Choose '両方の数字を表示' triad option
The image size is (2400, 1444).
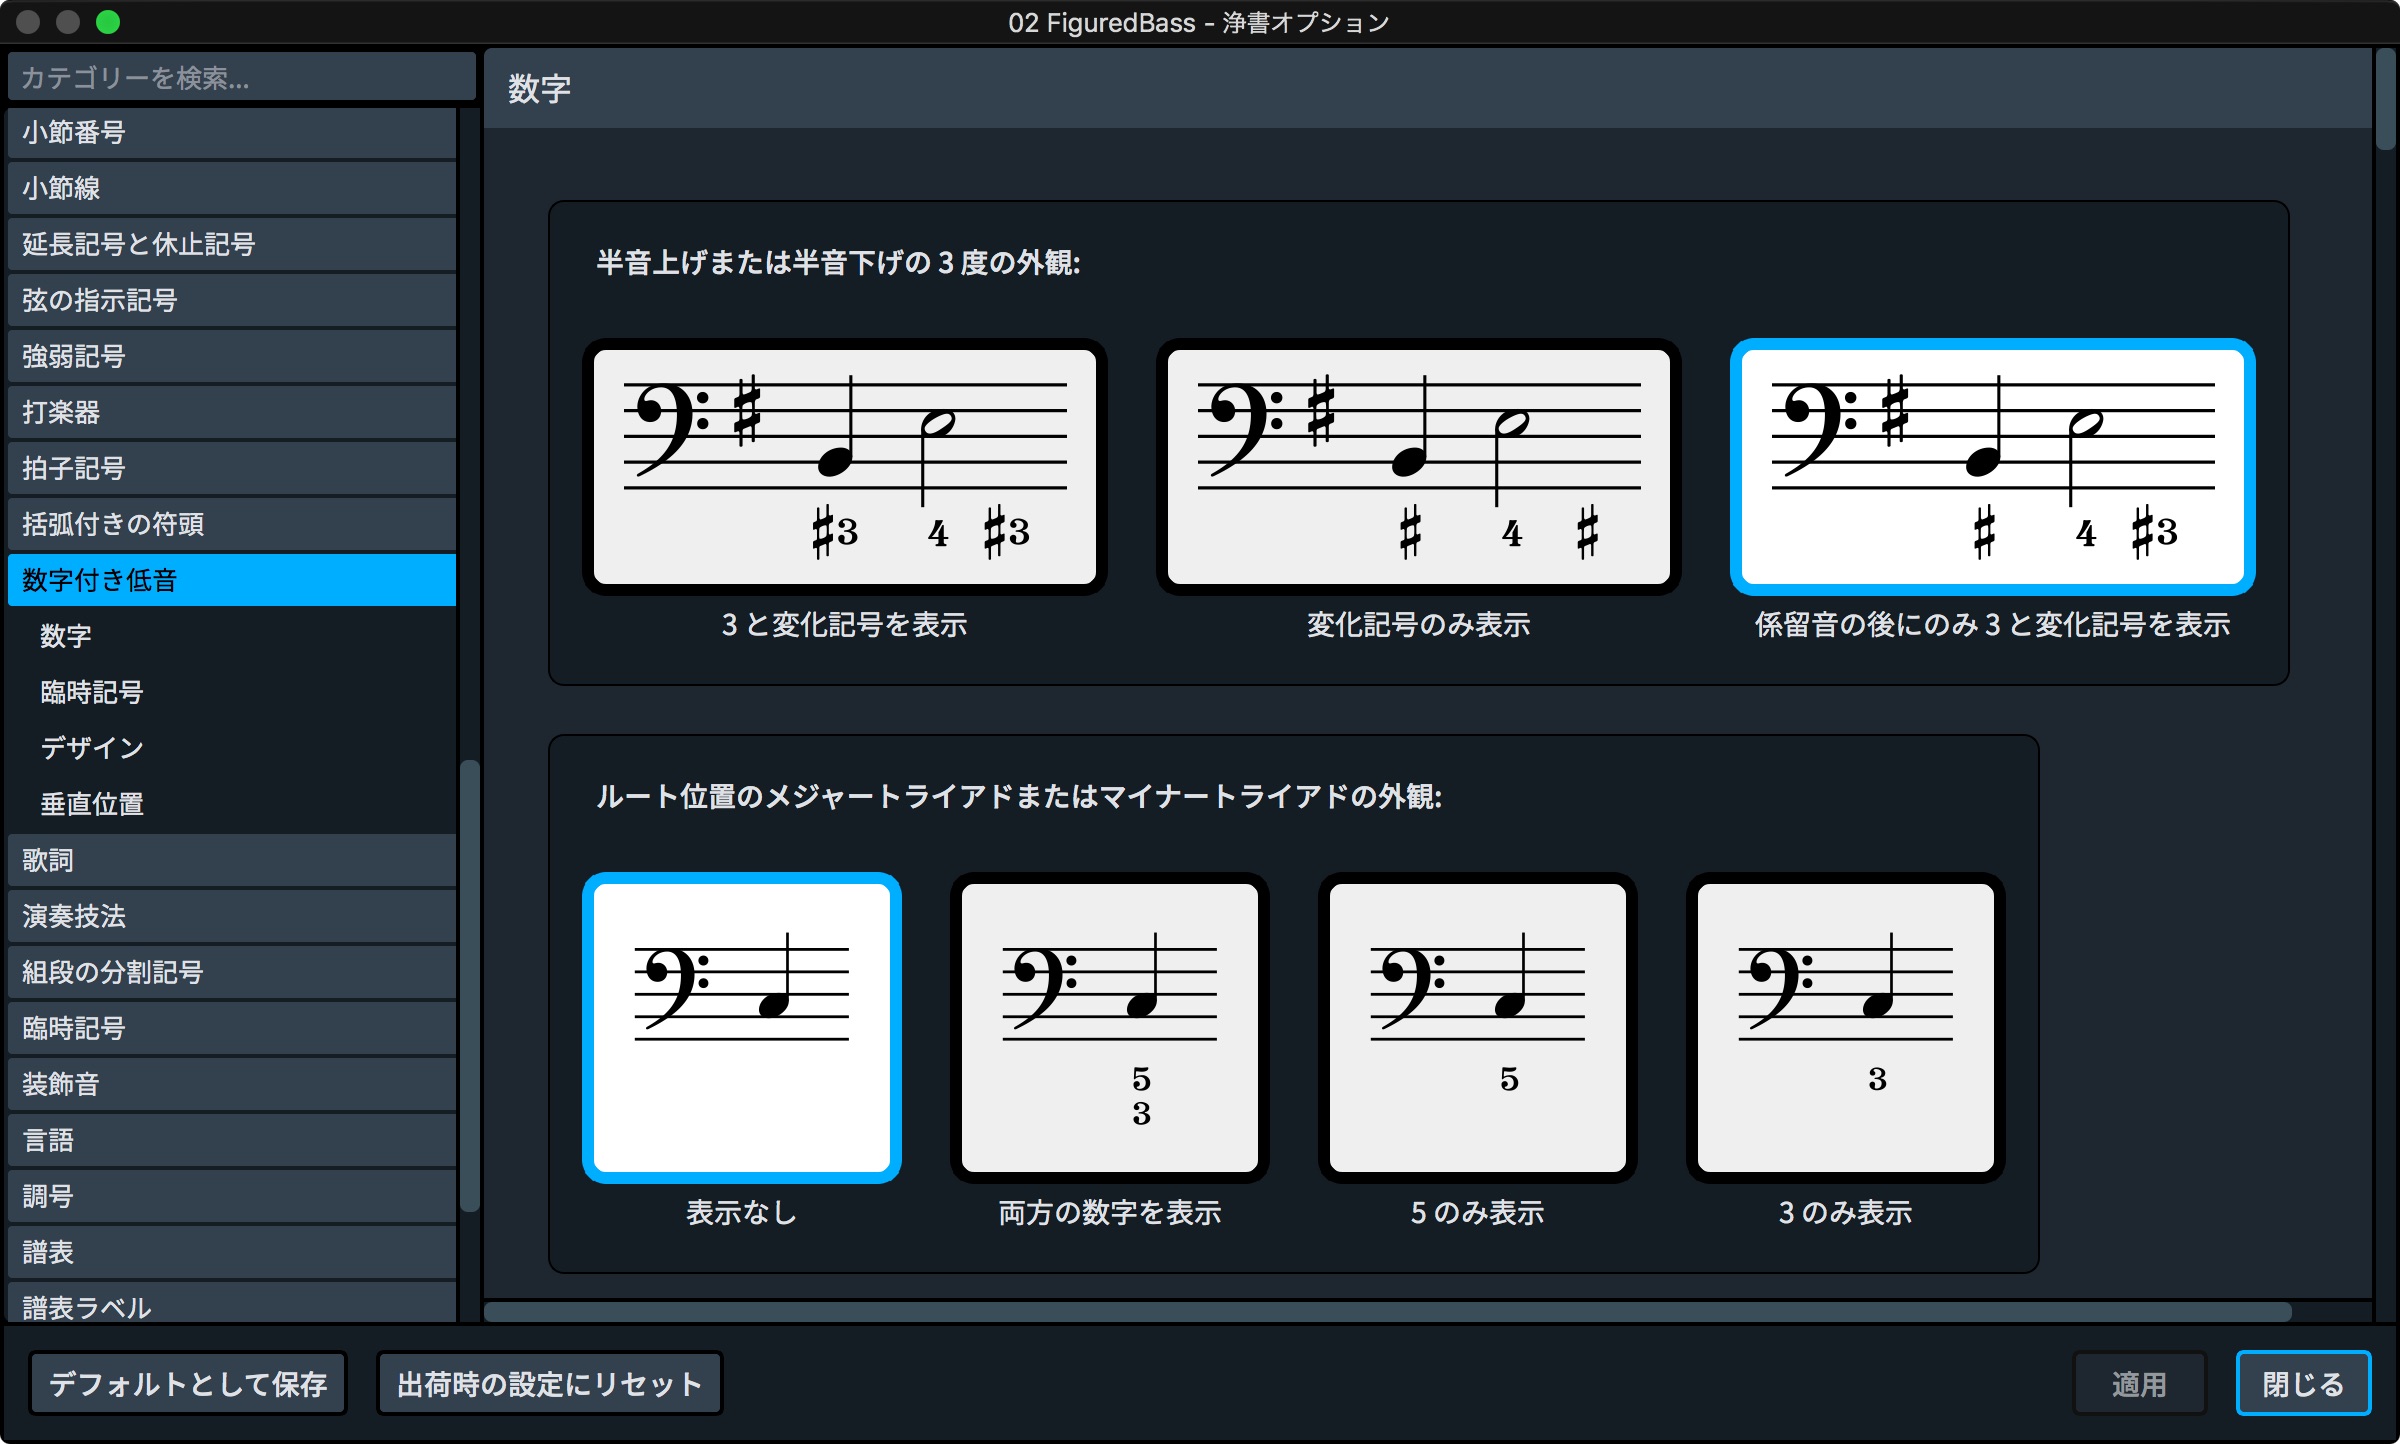(1109, 1027)
